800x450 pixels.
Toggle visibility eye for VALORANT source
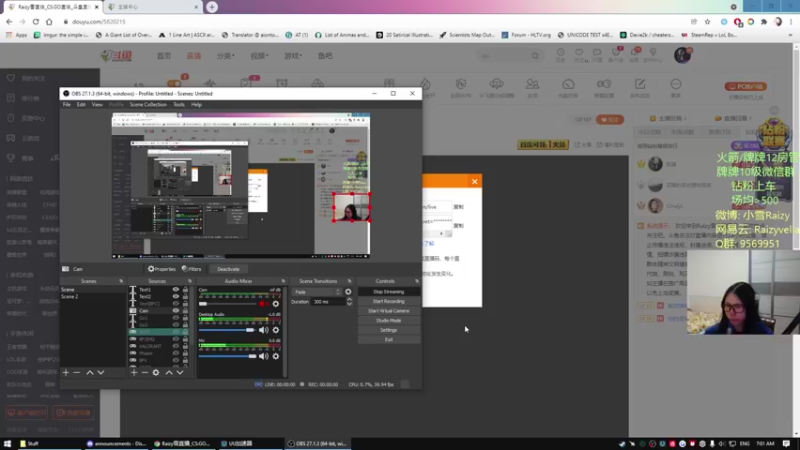[176, 346]
